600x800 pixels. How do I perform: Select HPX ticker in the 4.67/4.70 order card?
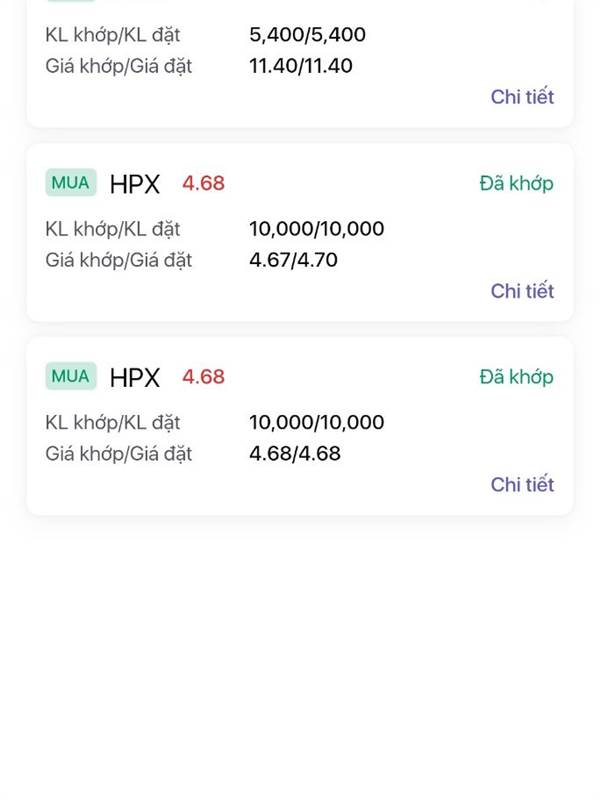click(x=135, y=184)
